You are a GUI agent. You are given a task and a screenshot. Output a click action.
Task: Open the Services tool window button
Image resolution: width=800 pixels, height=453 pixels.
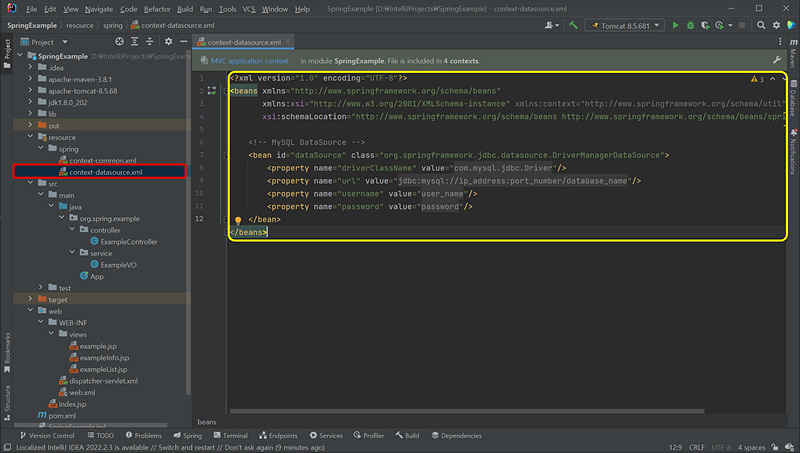(326, 435)
